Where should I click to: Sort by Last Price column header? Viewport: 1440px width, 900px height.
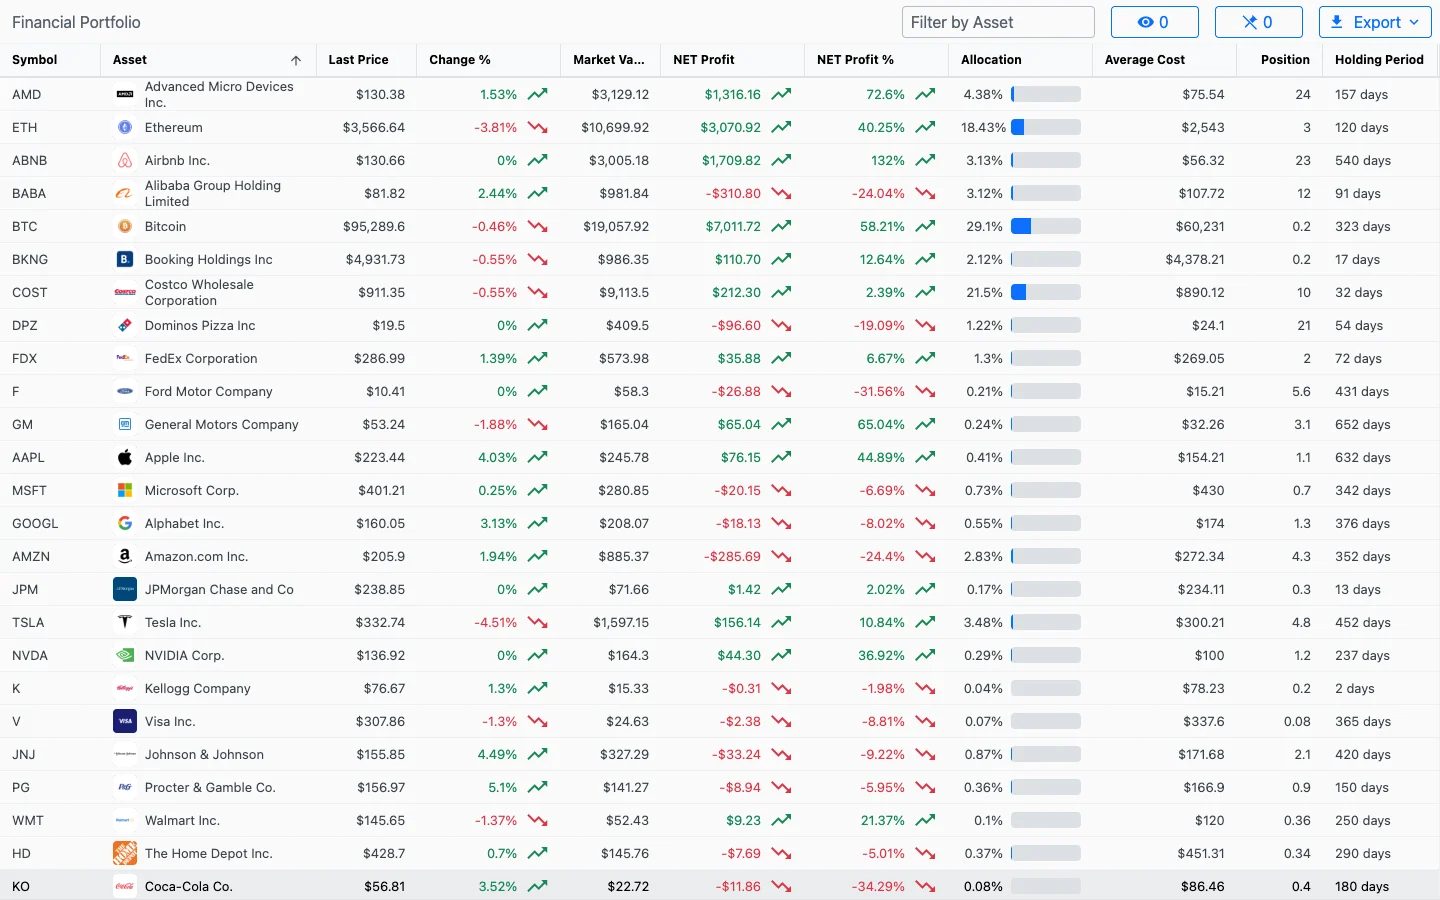click(366, 60)
